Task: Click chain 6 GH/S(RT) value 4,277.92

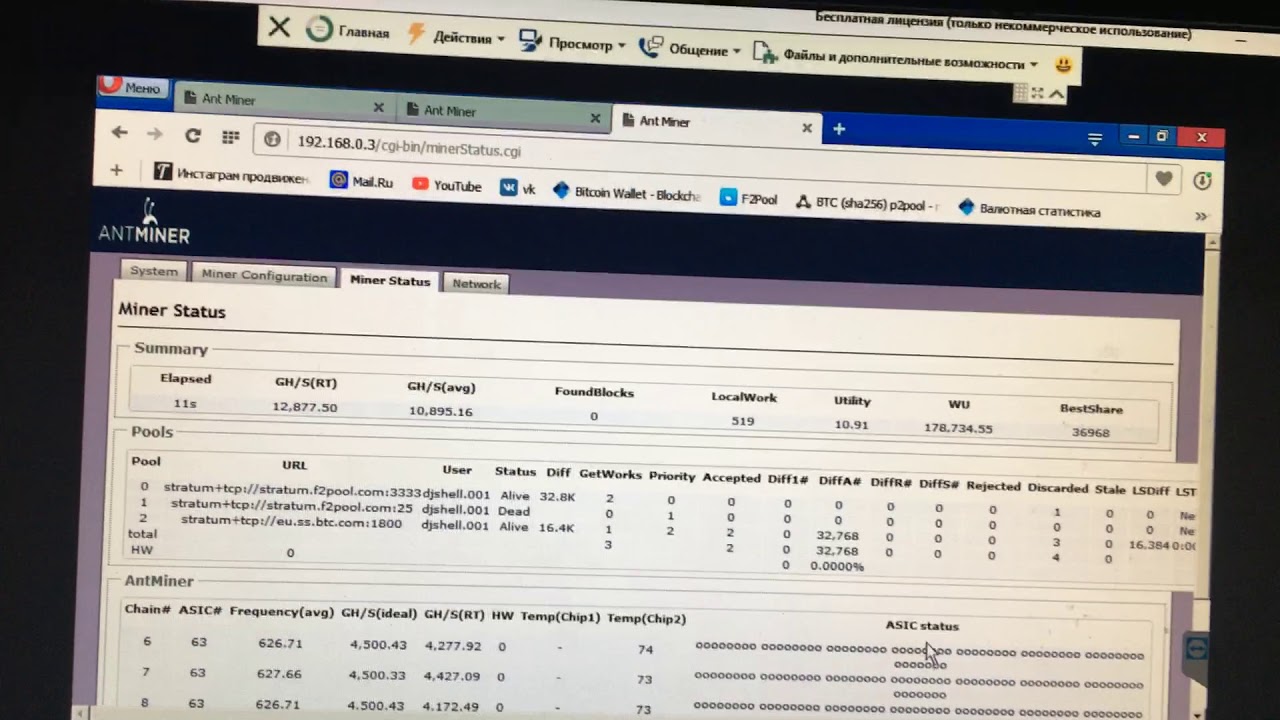Action: pyautogui.click(x=453, y=646)
